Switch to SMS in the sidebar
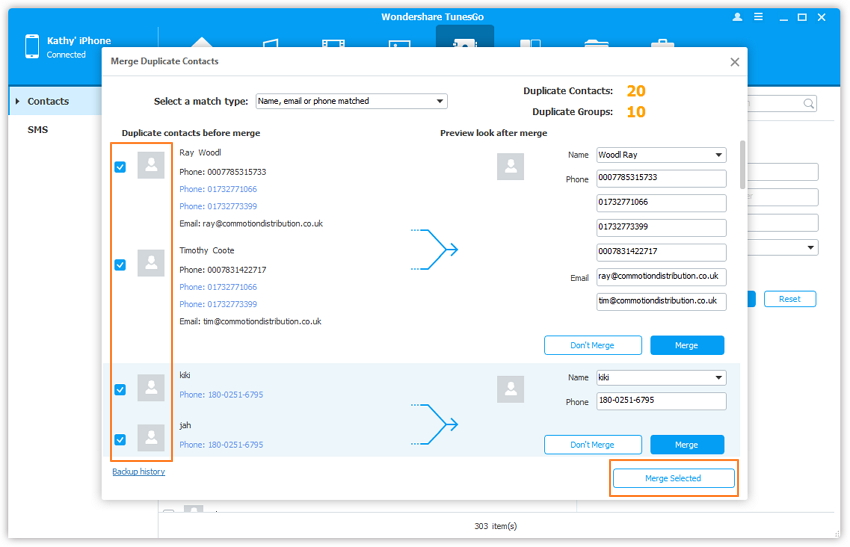Image resolution: width=850 pixels, height=547 pixels. [37, 130]
